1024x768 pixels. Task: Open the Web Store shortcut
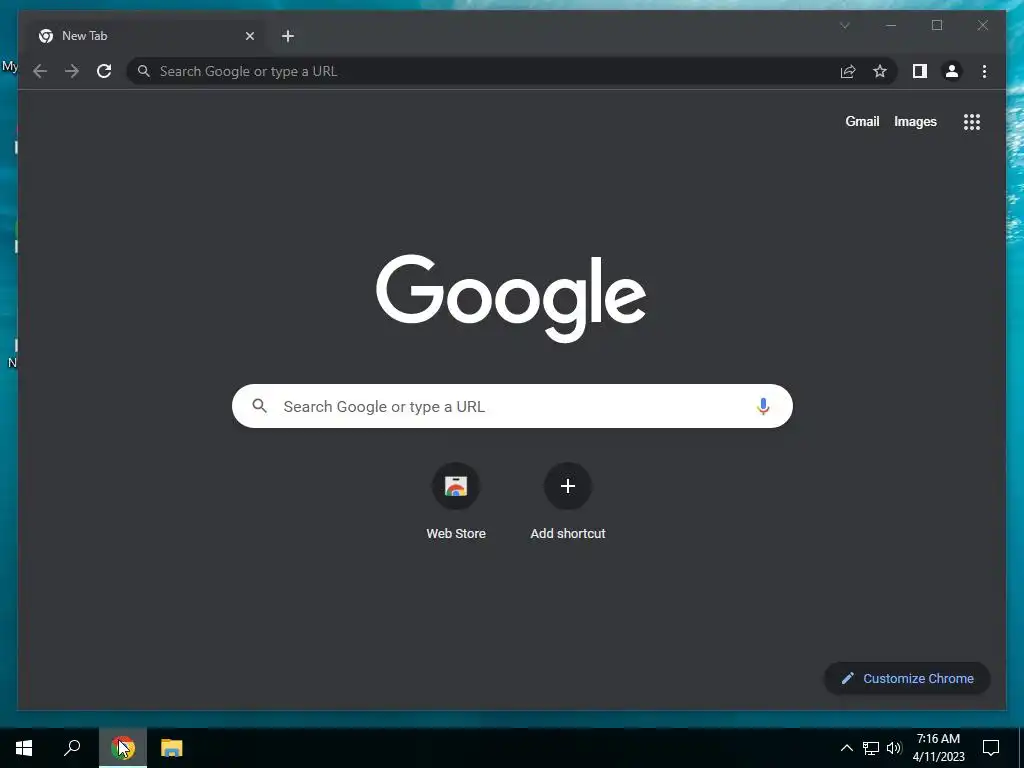click(x=456, y=501)
